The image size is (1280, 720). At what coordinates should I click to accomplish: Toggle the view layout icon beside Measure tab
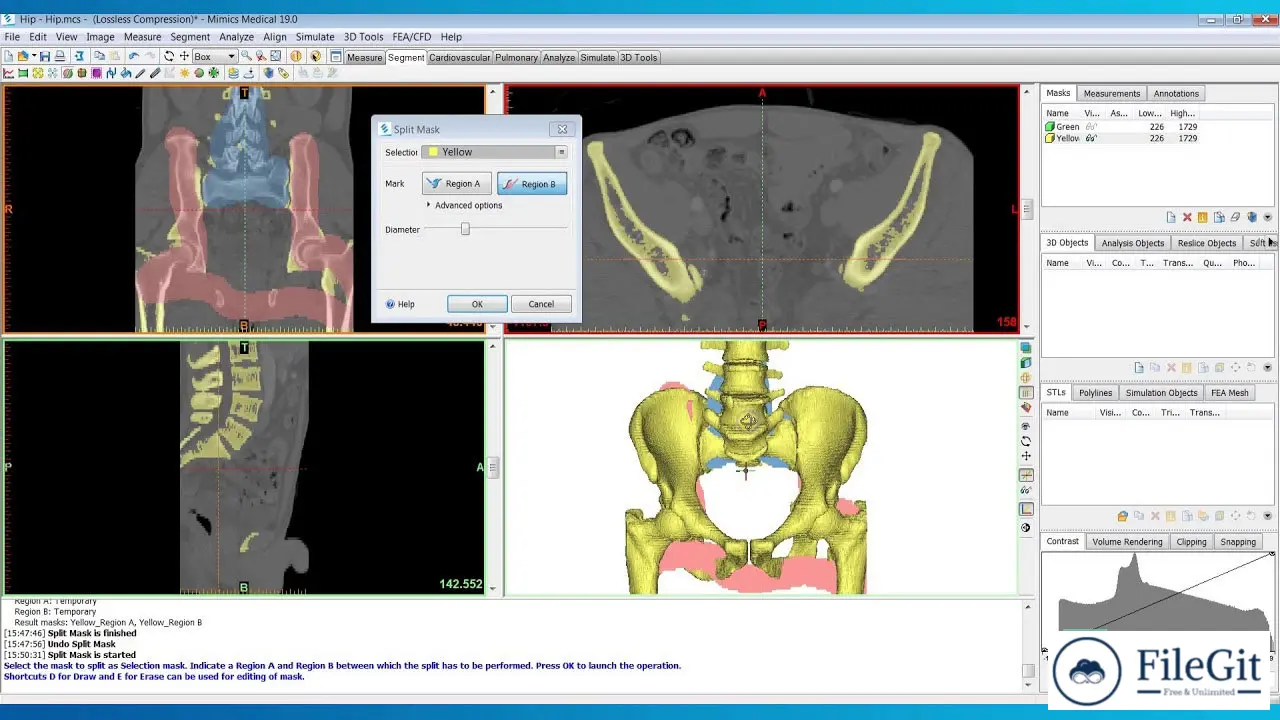(336, 57)
